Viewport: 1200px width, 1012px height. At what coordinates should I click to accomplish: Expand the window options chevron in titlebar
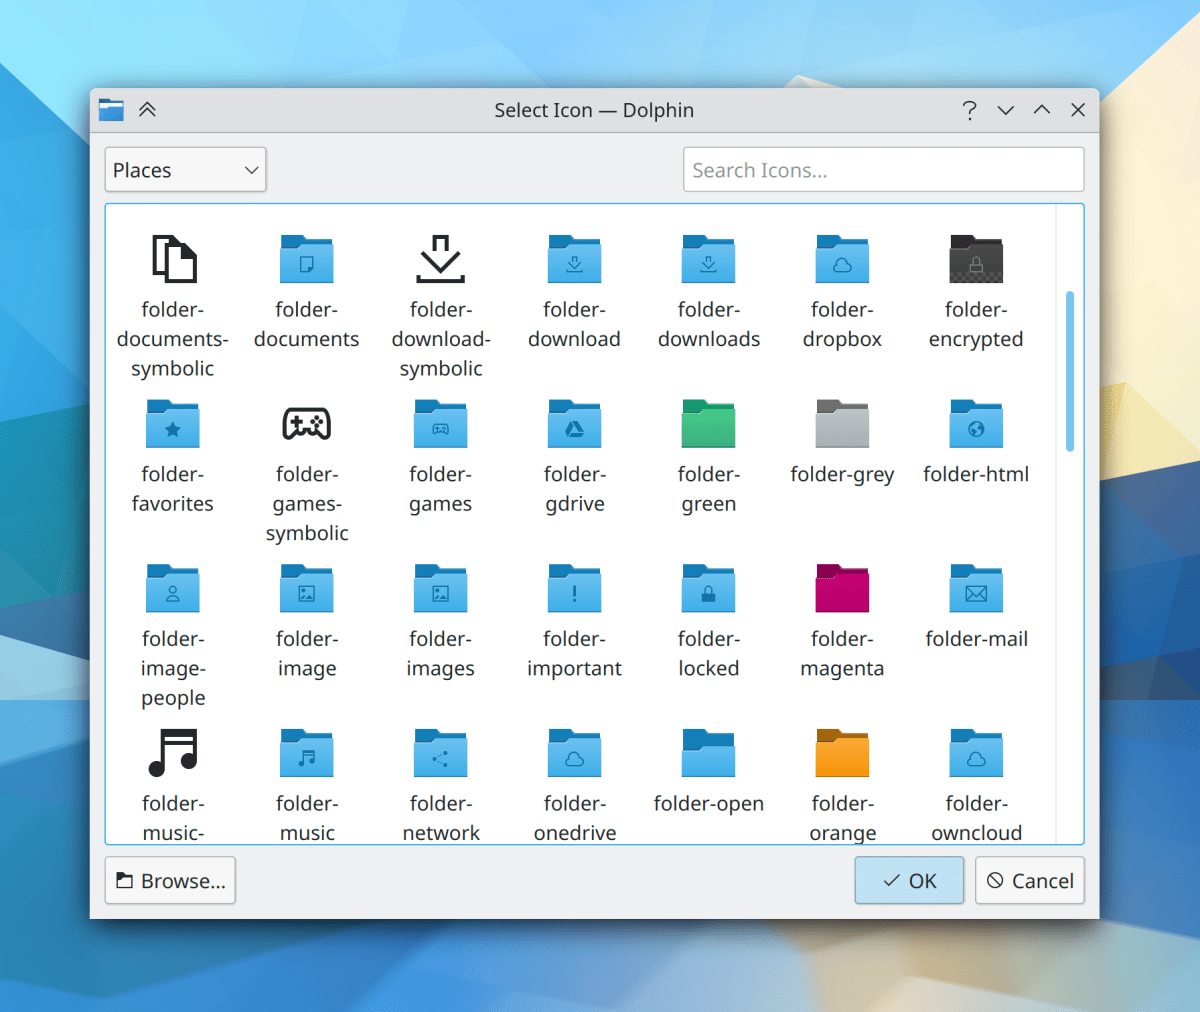[x=1005, y=110]
